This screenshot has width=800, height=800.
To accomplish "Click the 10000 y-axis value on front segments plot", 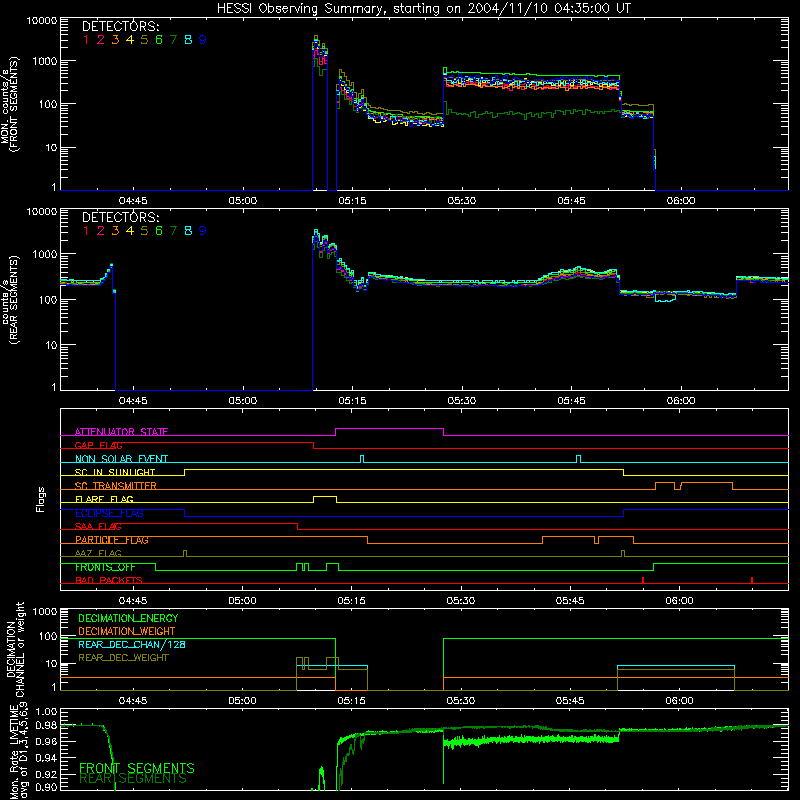I will coord(42,21).
